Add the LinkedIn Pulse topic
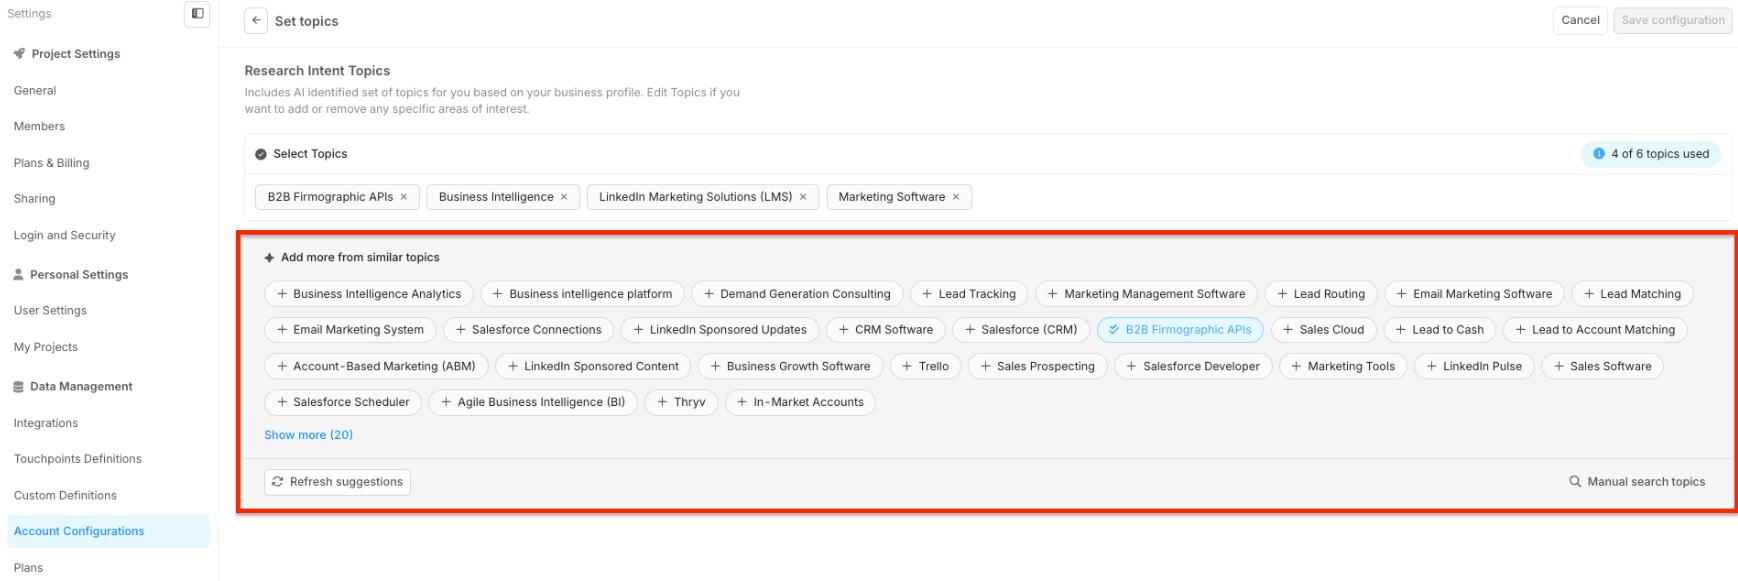 1474,366
